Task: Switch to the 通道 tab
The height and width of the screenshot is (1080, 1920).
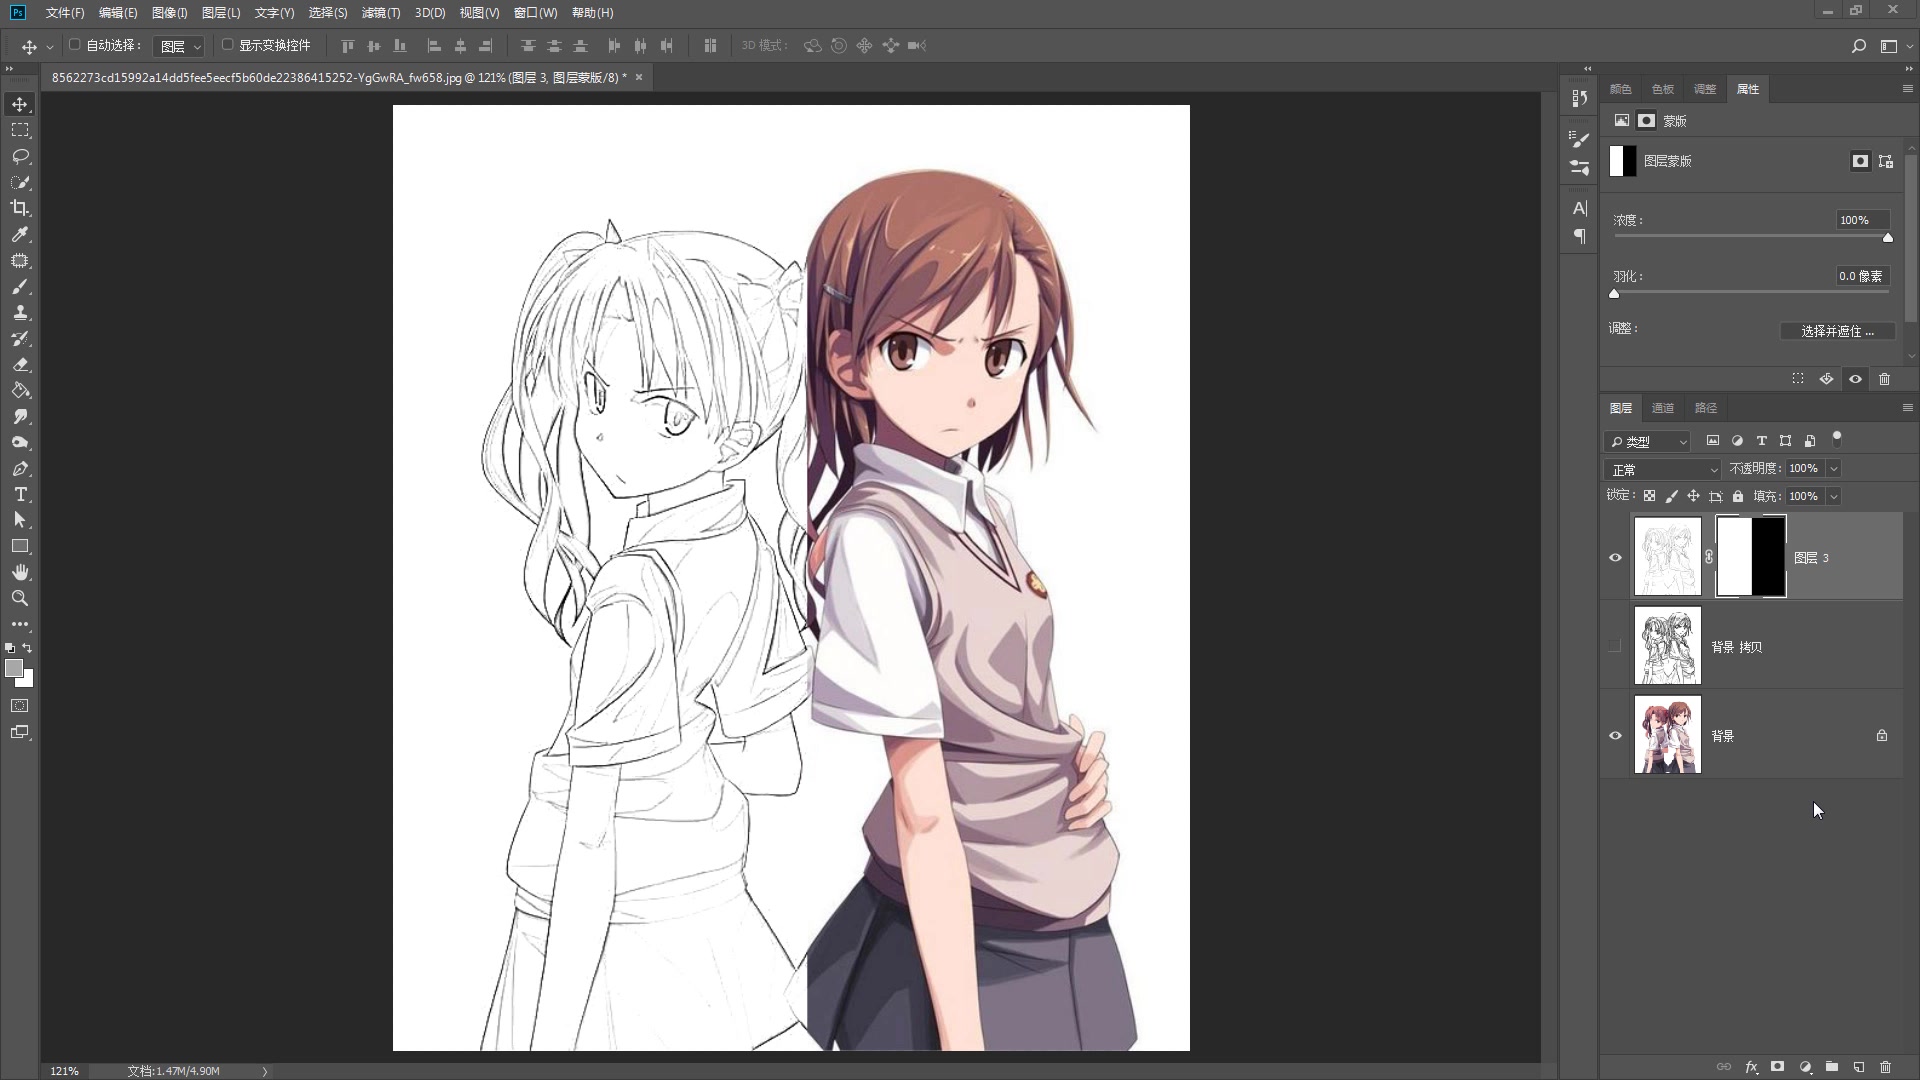Action: point(1662,408)
